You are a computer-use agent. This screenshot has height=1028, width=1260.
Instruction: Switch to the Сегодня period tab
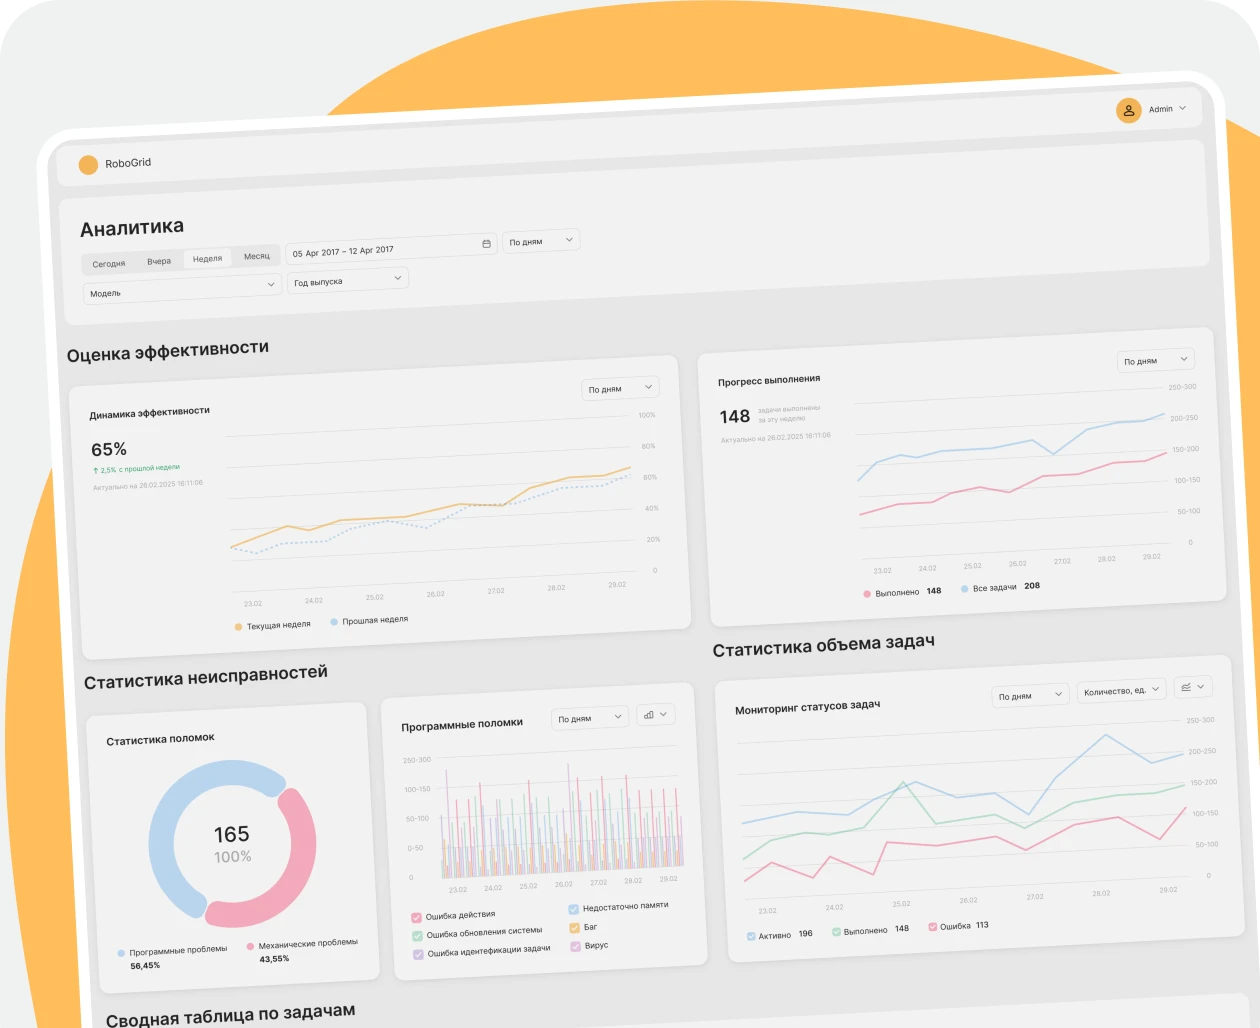109,264
